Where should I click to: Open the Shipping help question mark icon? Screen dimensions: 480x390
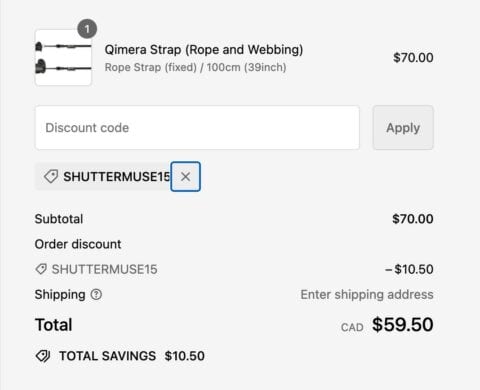[96, 295]
